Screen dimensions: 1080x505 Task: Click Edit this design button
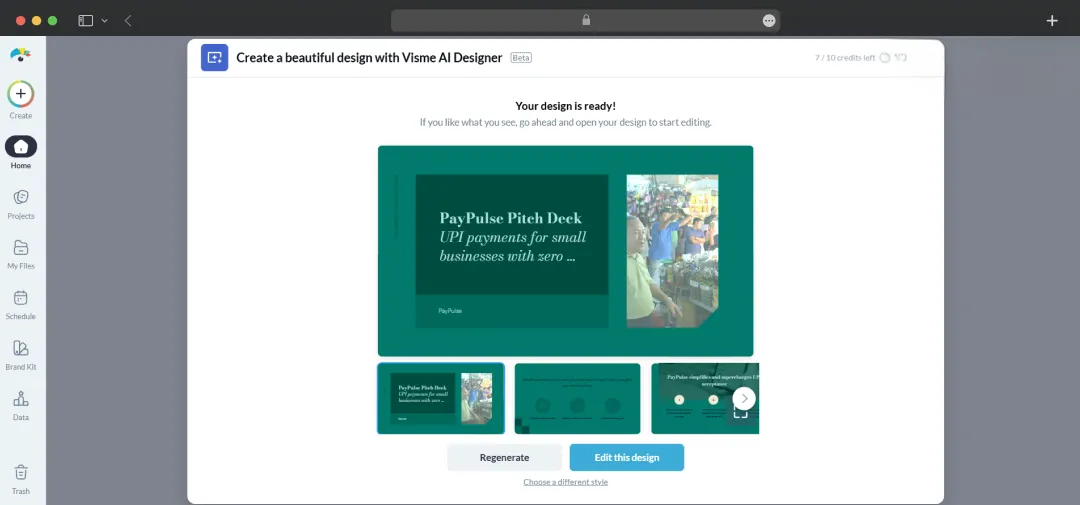[x=627, y=457]
